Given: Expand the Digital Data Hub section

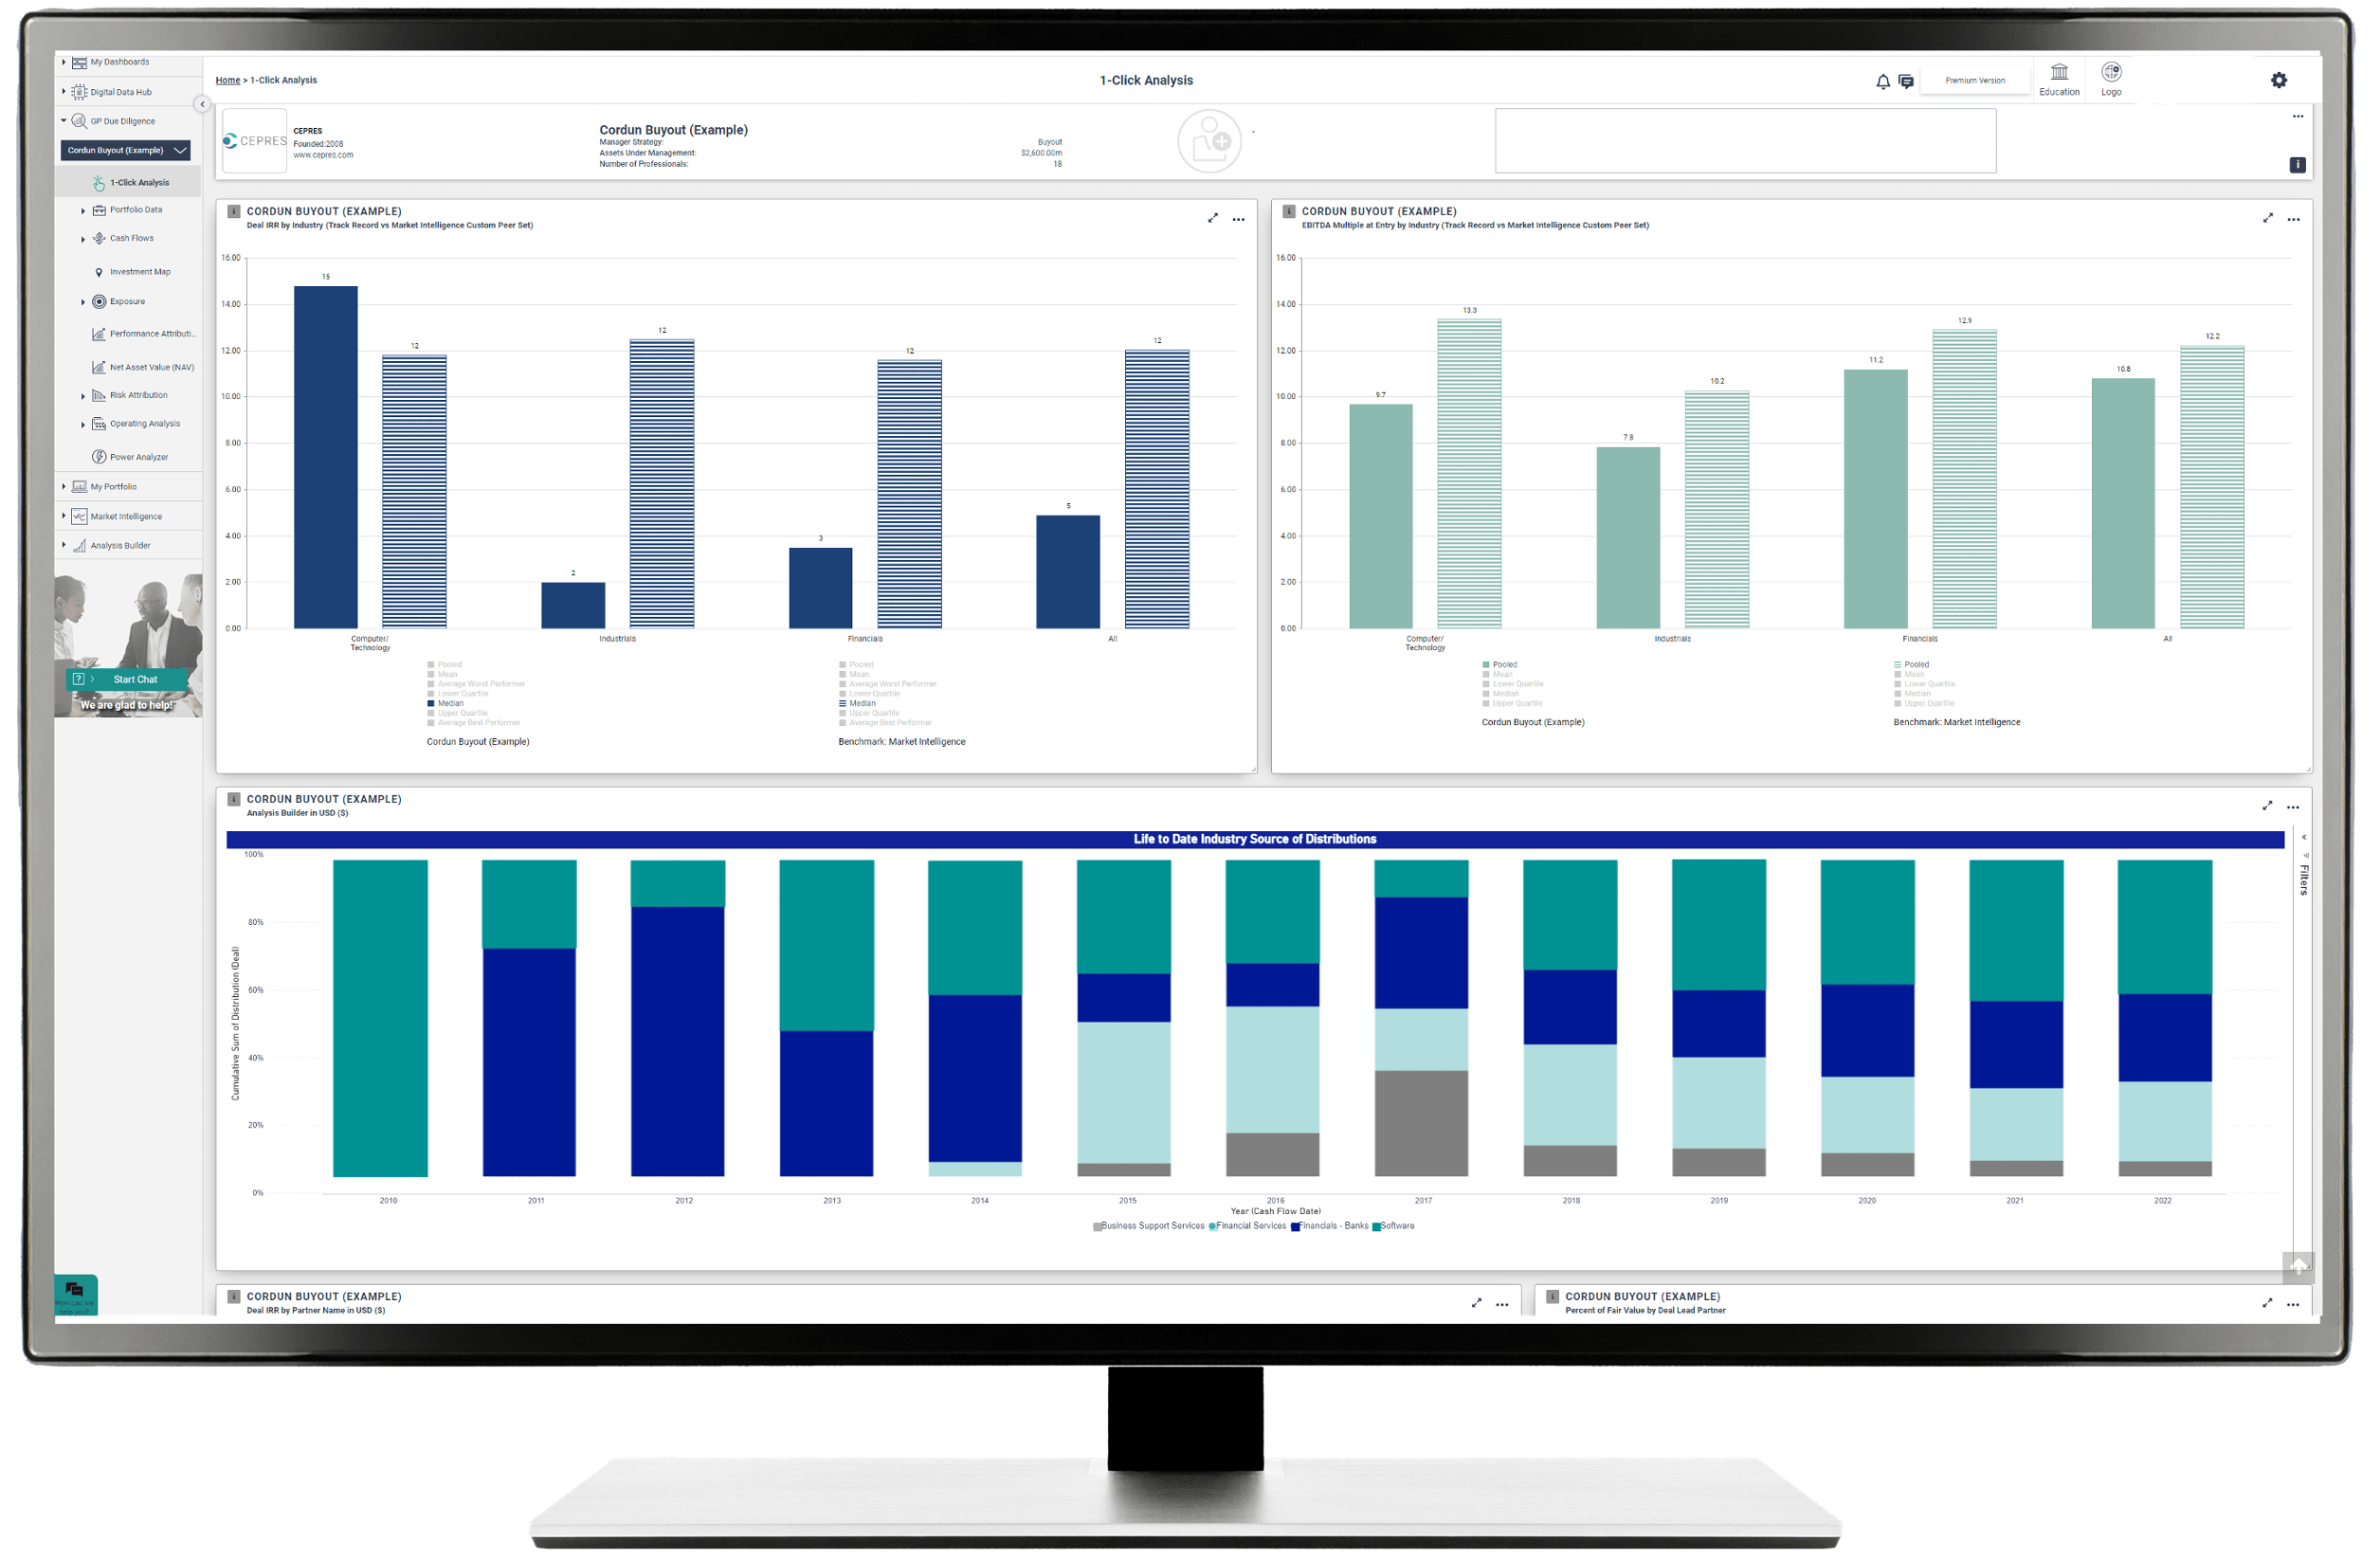Looking at the screenshot, I should [64, 92].
